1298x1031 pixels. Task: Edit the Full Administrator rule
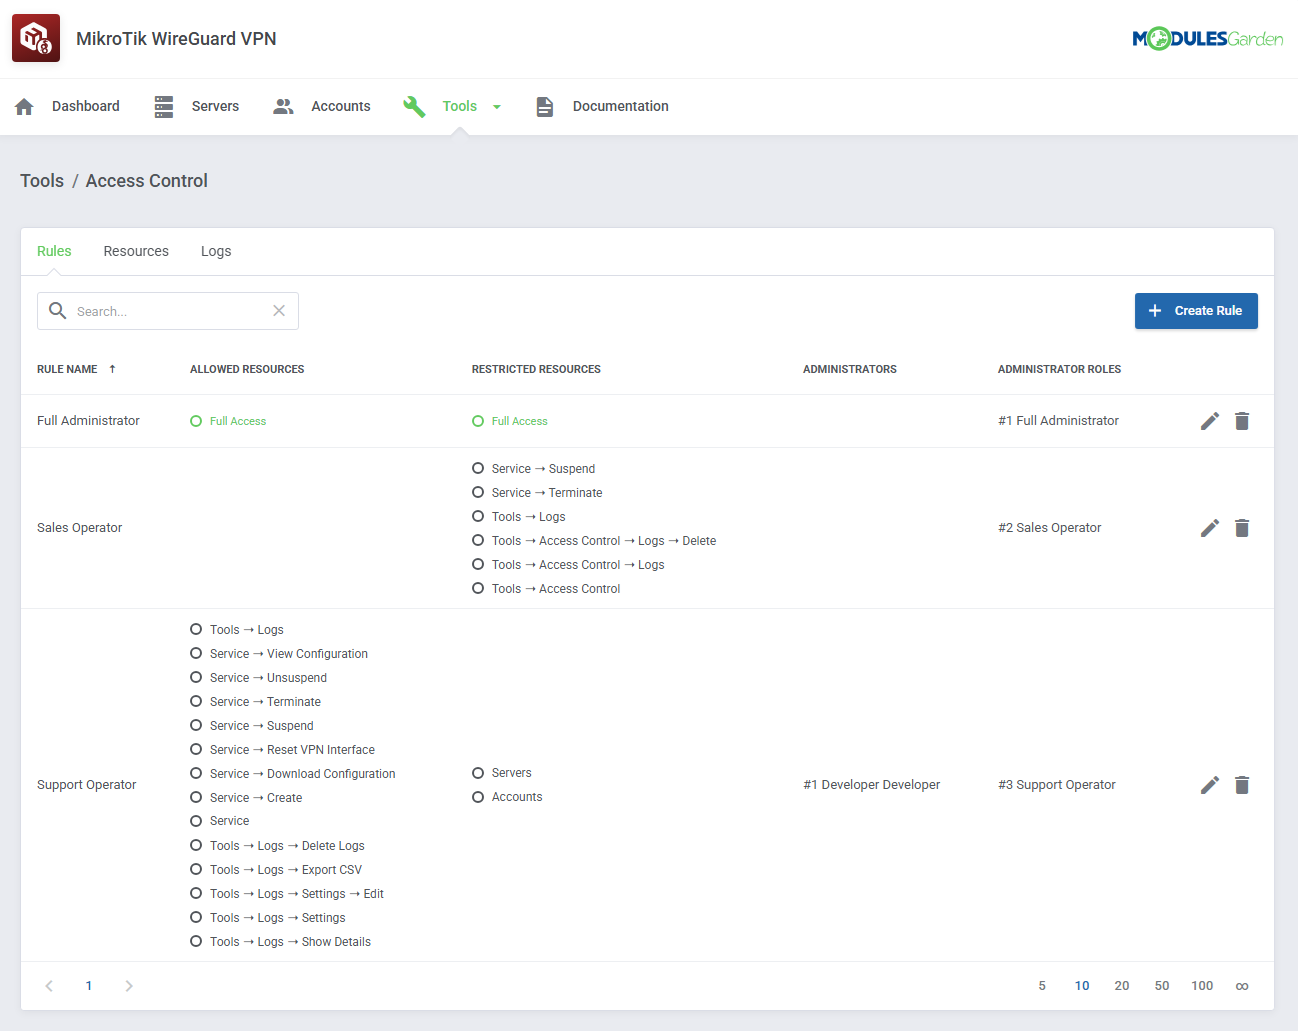point(1210,421)
